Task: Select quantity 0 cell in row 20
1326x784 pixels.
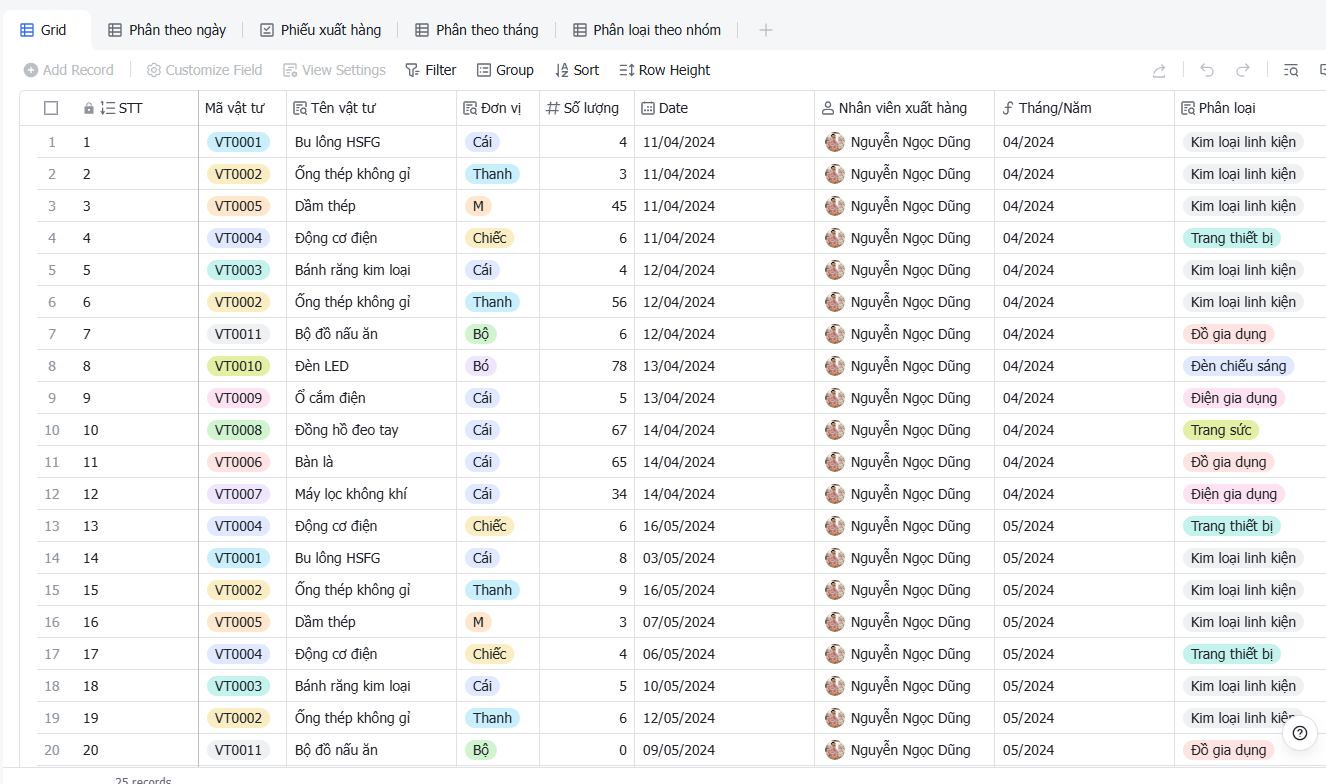Action: coord(587,750)
